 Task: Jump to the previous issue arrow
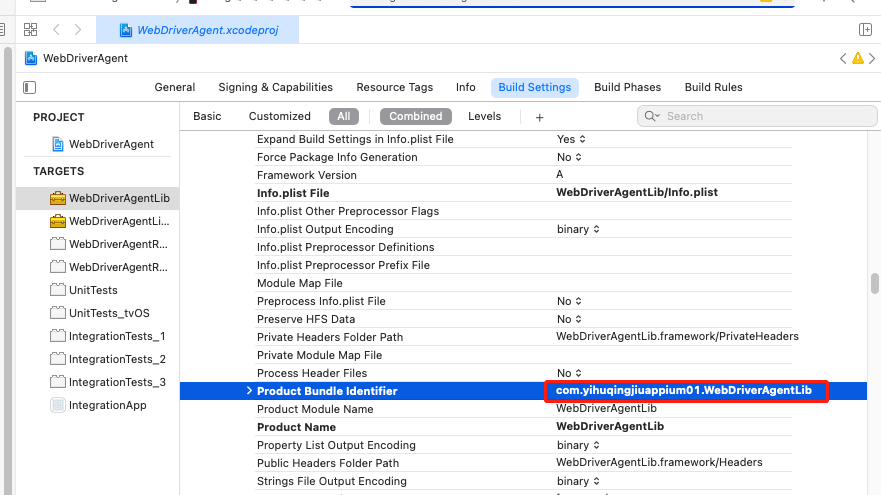(x=843, y=58)
